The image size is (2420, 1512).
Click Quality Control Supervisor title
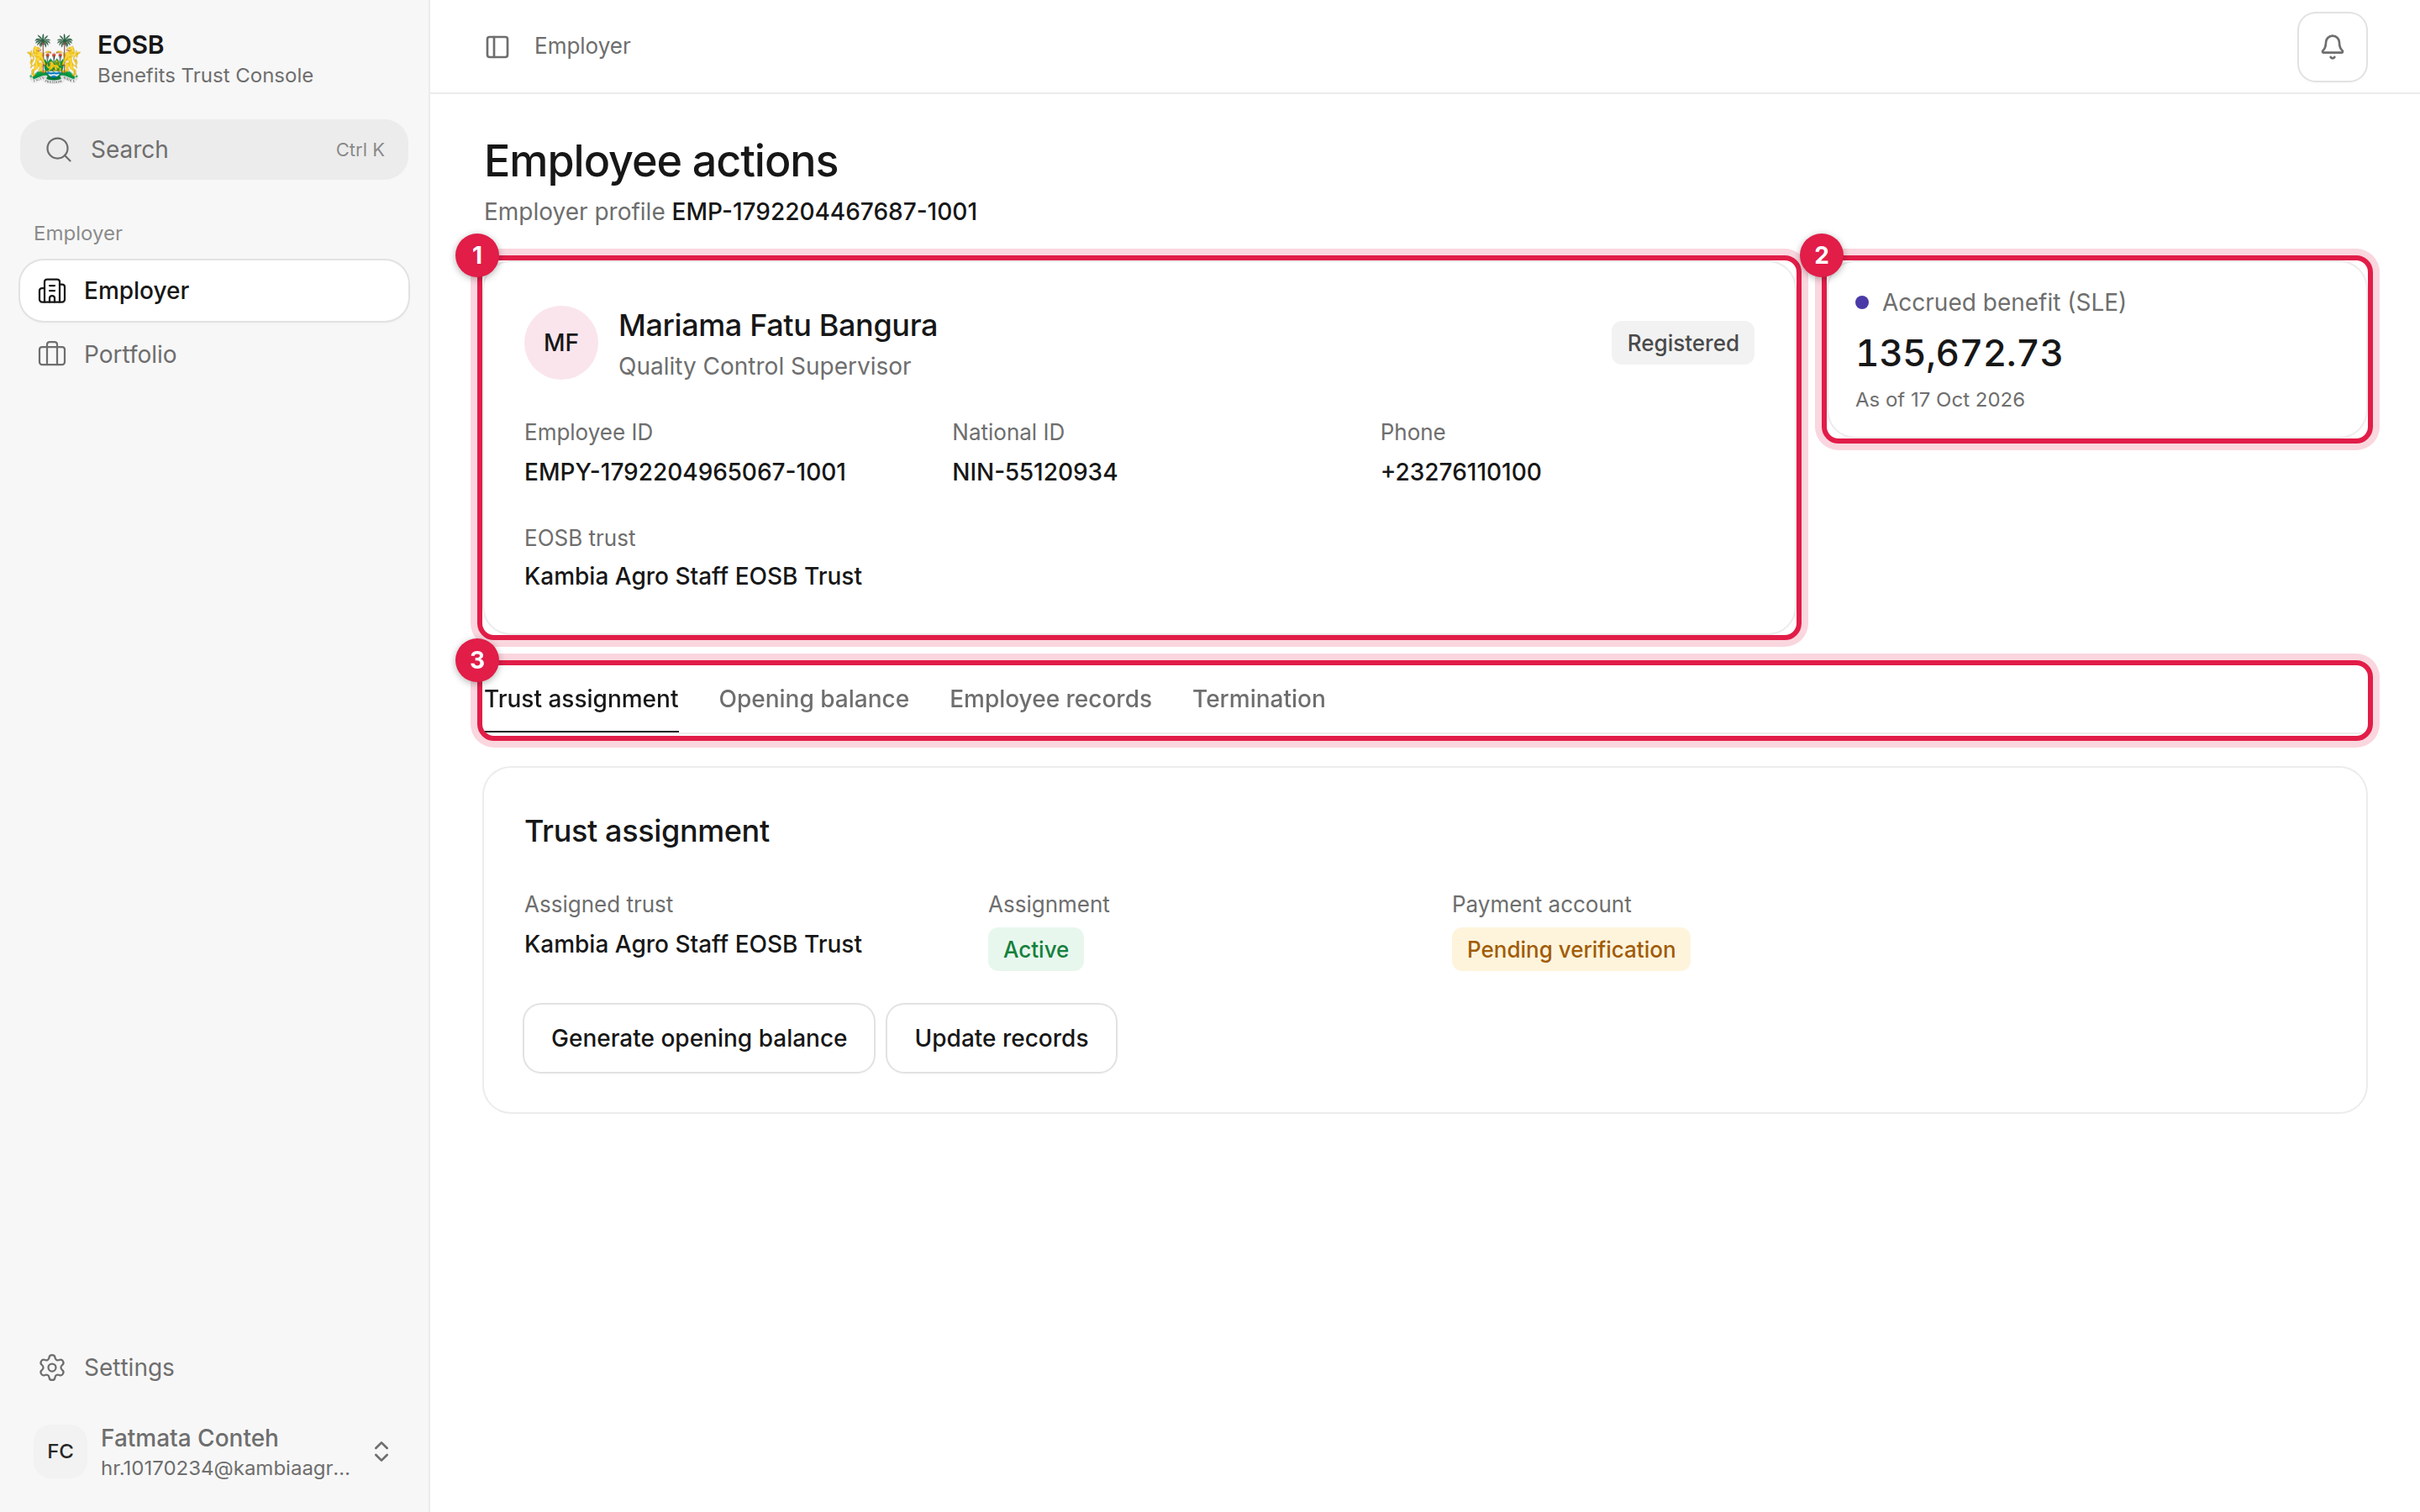pos(764,367)
